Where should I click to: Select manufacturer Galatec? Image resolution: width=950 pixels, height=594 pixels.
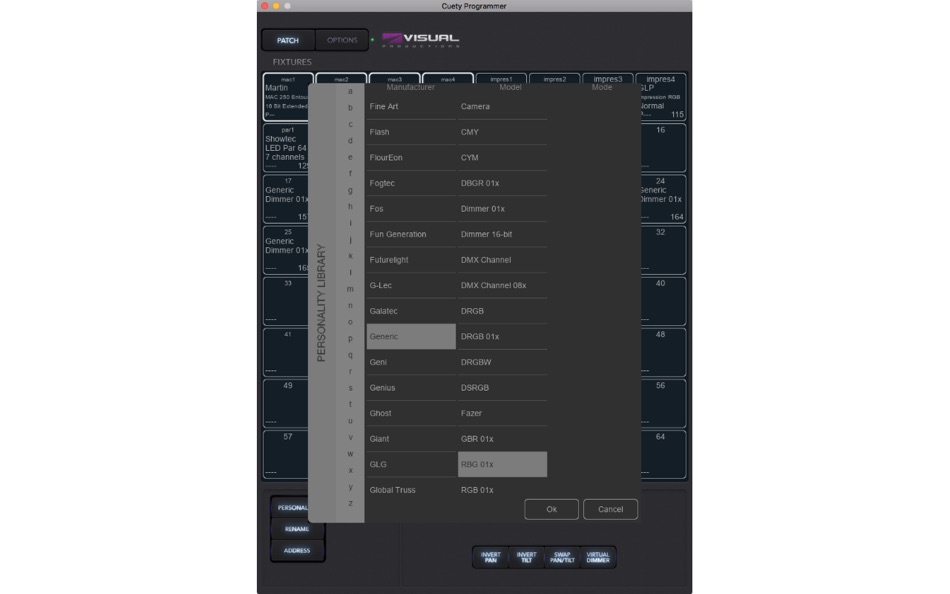(411, 311)
